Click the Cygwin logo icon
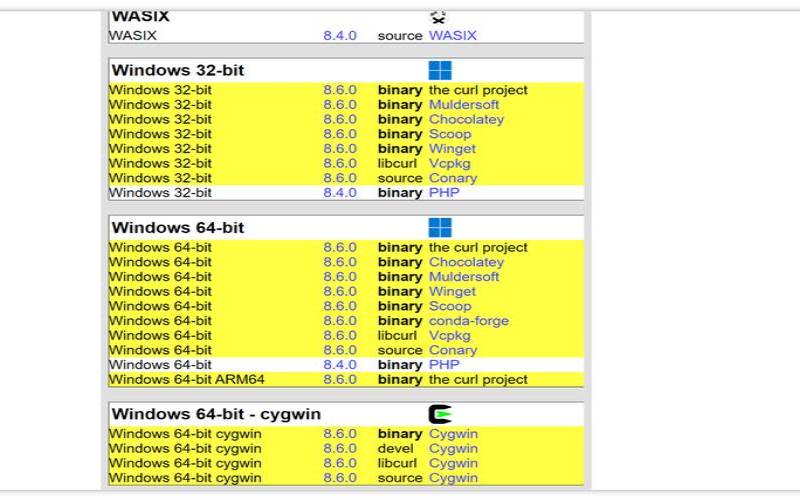The width and height of the screenshot is (800, 500). [440, 414]
